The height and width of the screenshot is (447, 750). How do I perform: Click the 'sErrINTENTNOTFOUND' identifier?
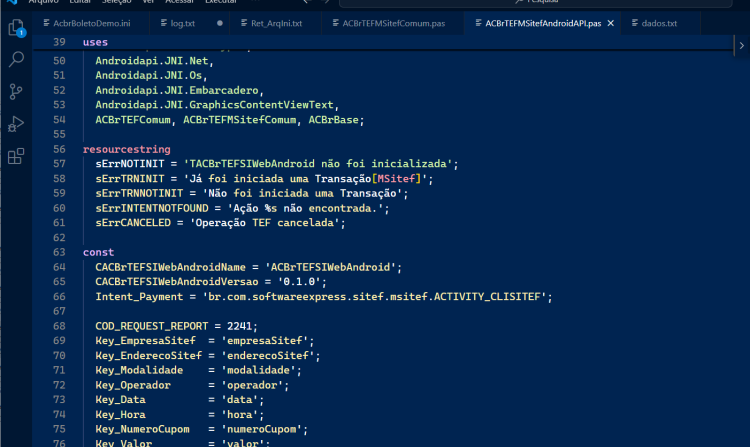(152, 208)
